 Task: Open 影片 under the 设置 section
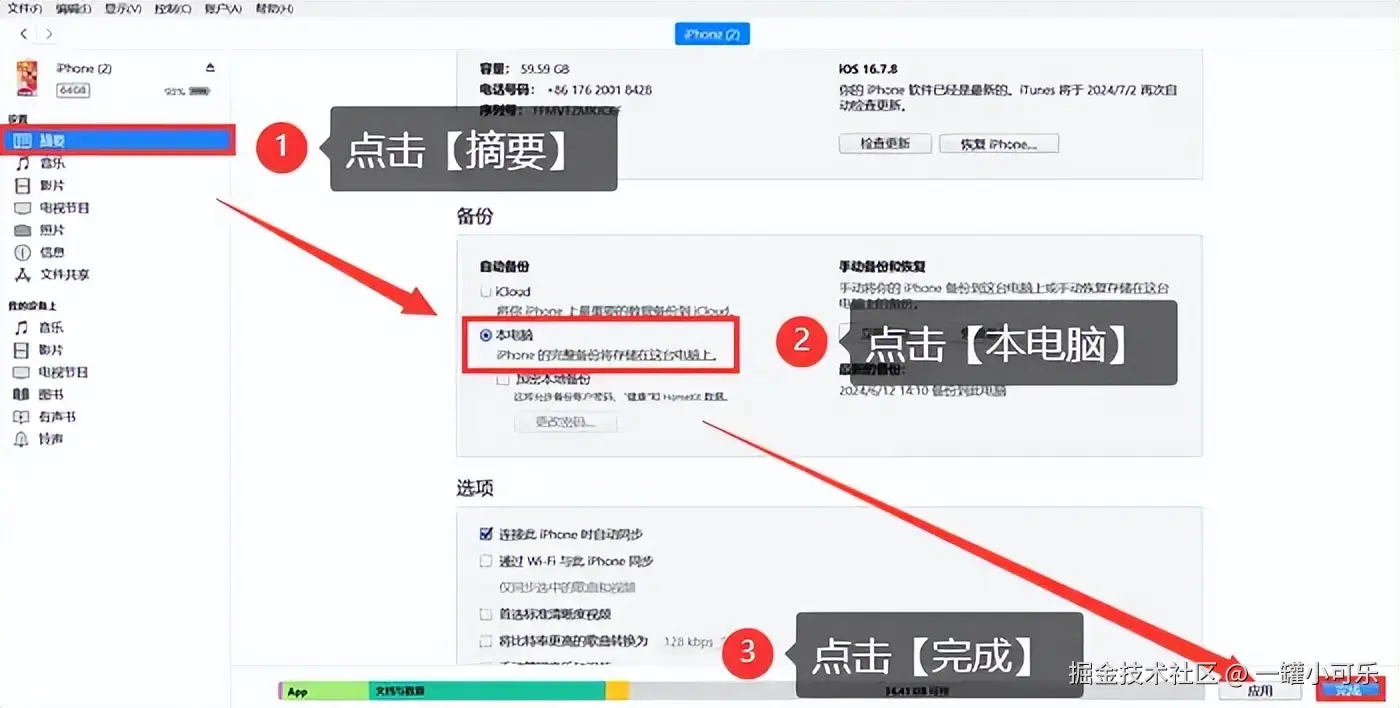52,186
